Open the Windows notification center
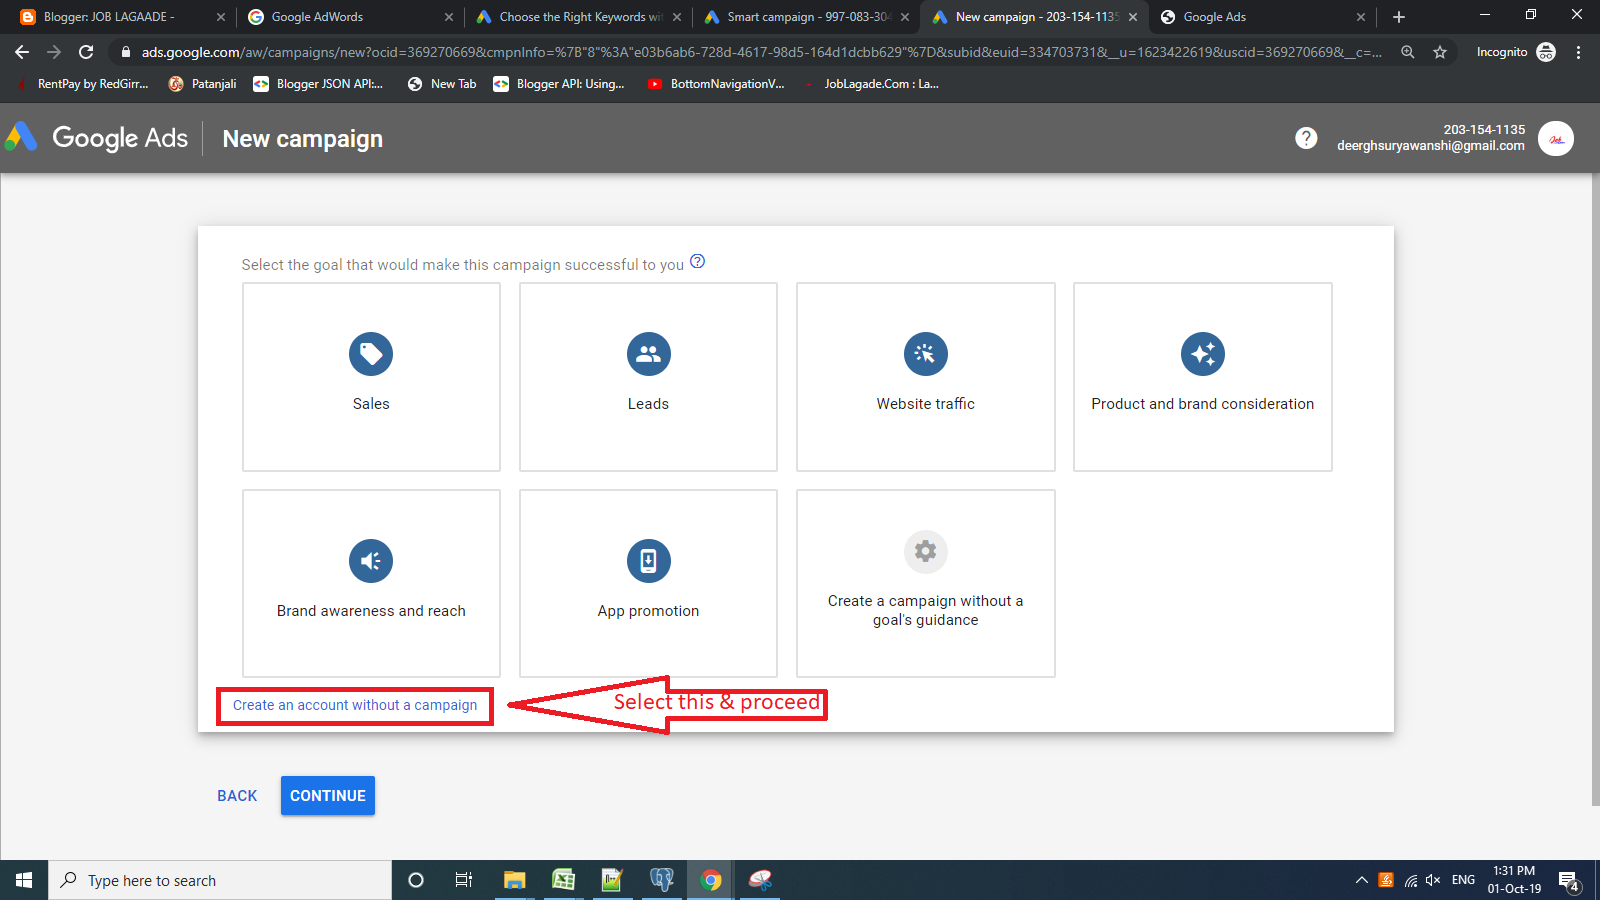Viewport: 1600px width, 900px height. (x=1569, y=881)
